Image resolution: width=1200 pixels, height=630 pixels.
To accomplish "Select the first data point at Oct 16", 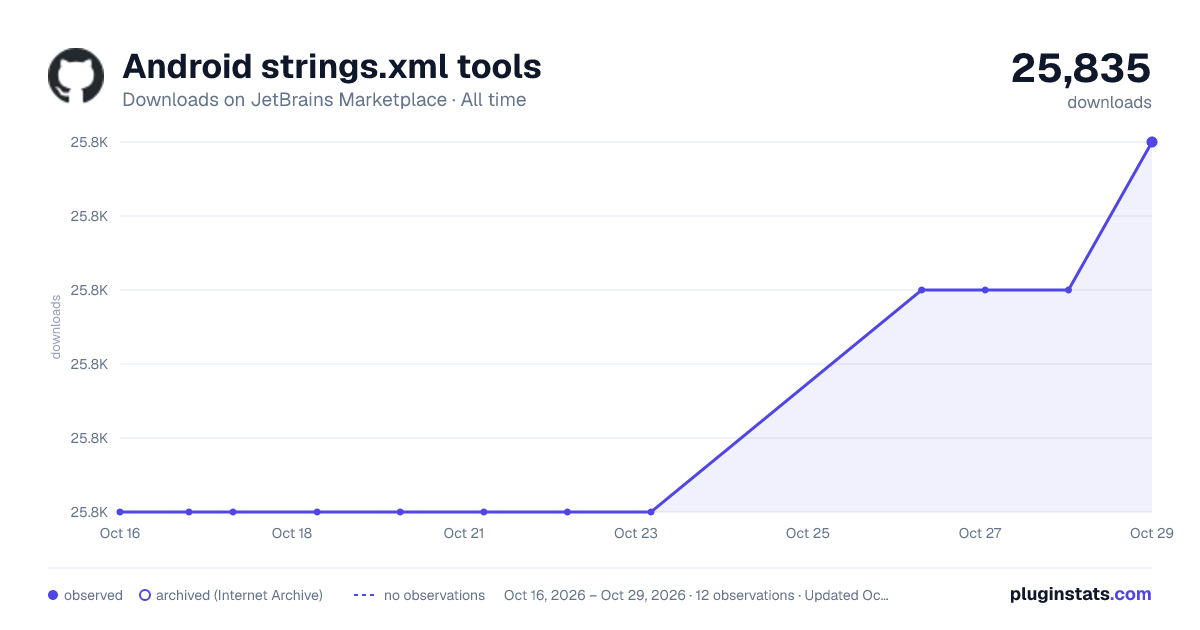I will (120, 512).
